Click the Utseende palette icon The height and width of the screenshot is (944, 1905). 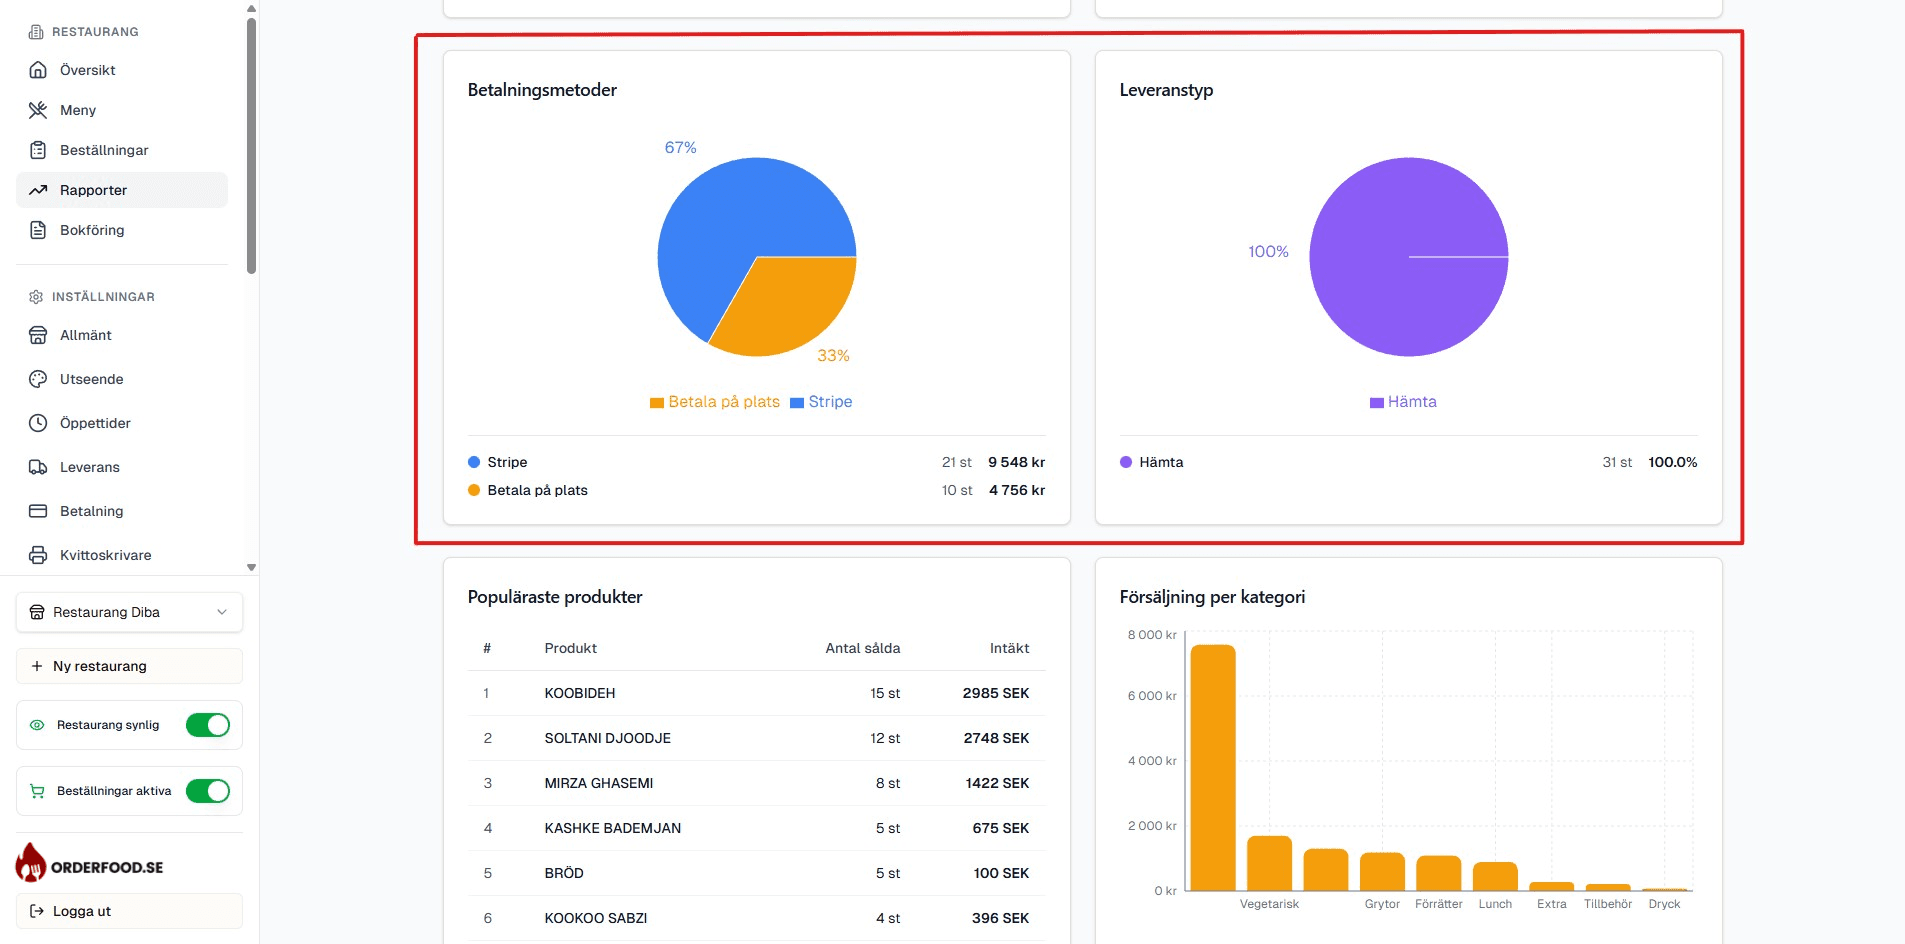(x=38, y=379)
